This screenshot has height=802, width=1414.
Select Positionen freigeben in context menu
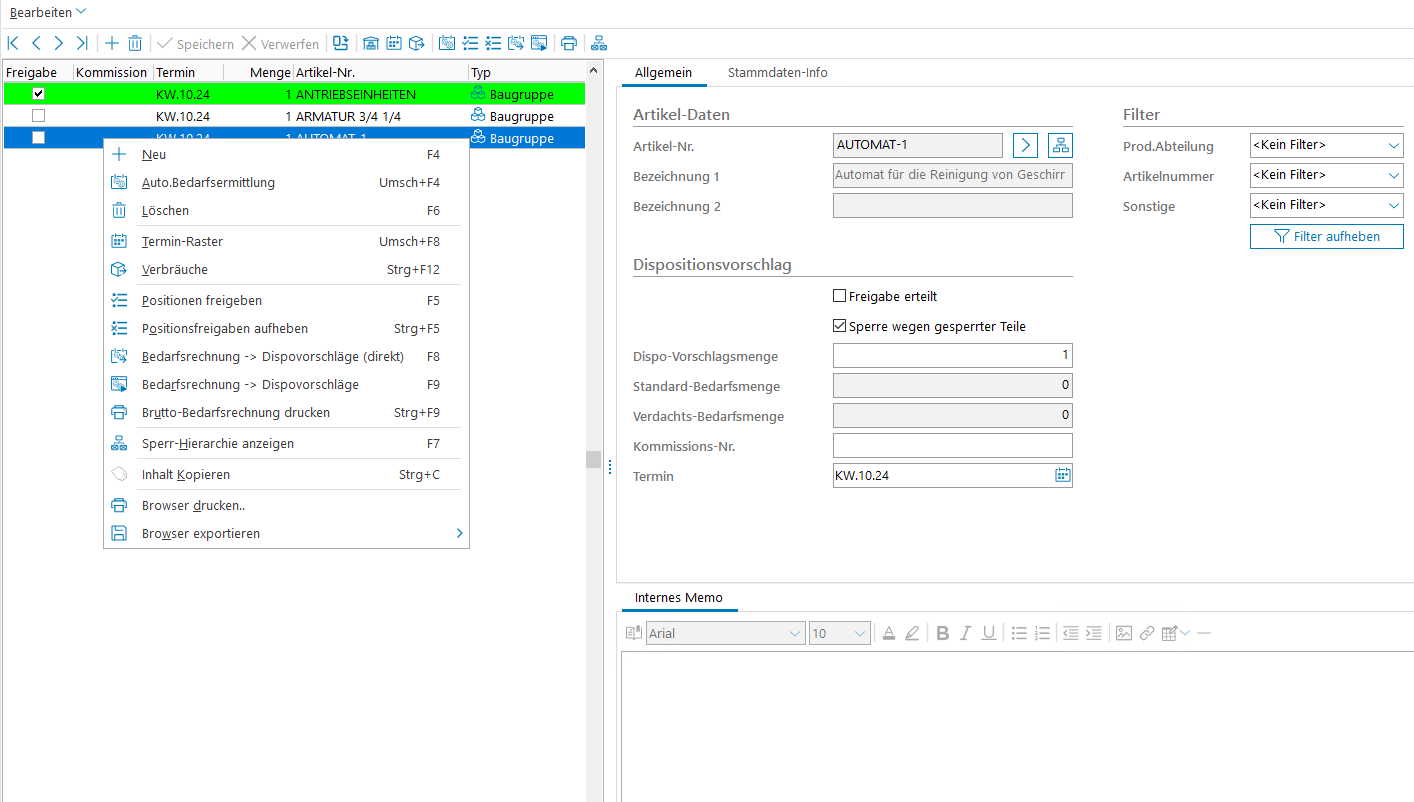click(201, 300)
